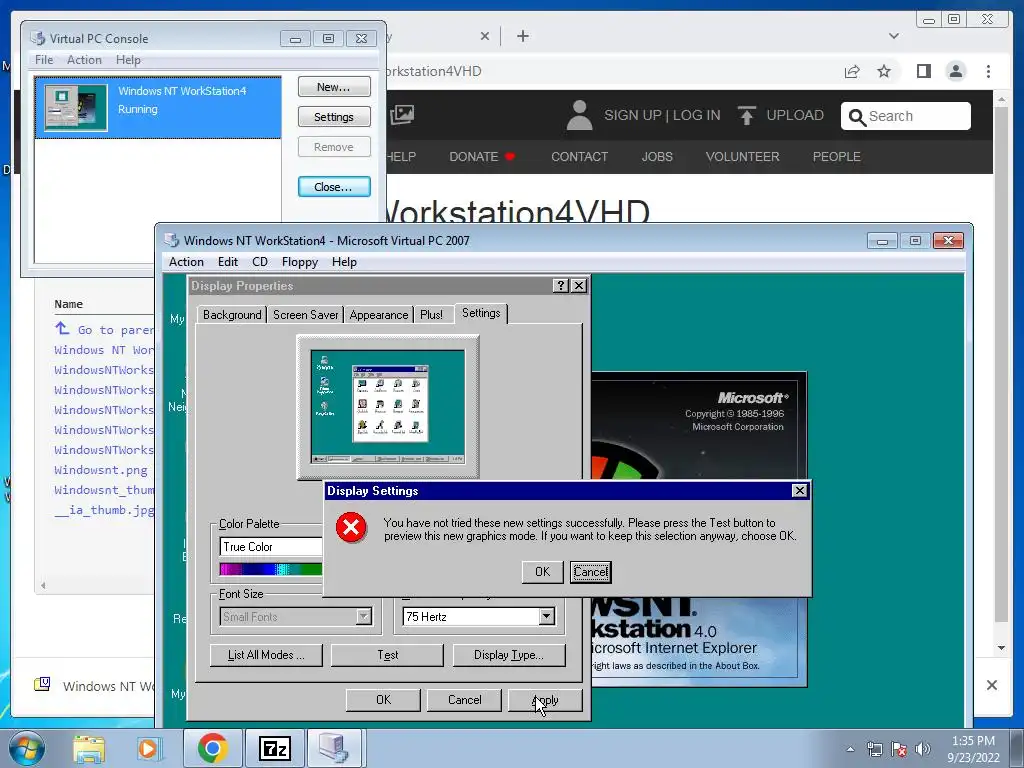Click the List All Modes button
1024x768 pixels.
click(x=266, y=655)
